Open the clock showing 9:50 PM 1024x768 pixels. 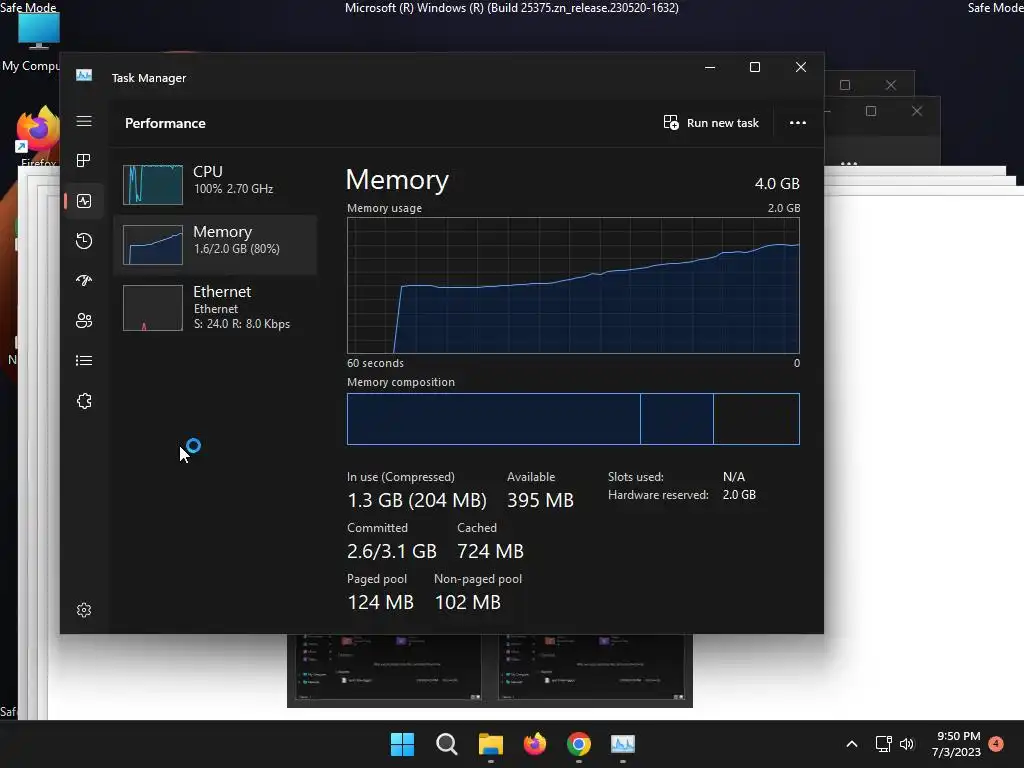click(x=957, y=744)
